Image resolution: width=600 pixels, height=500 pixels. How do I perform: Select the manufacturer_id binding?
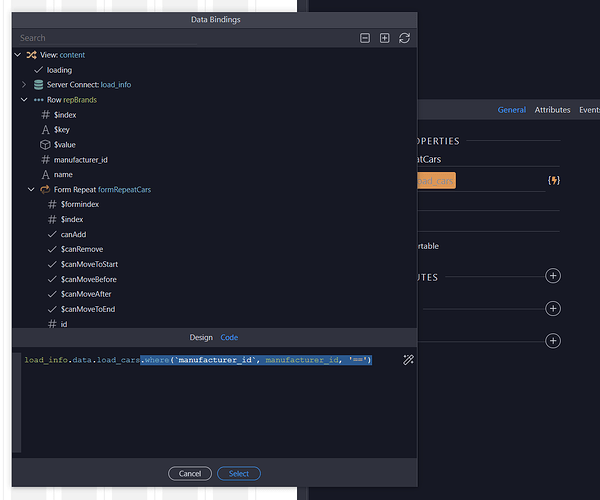click(x=80, y=159)
